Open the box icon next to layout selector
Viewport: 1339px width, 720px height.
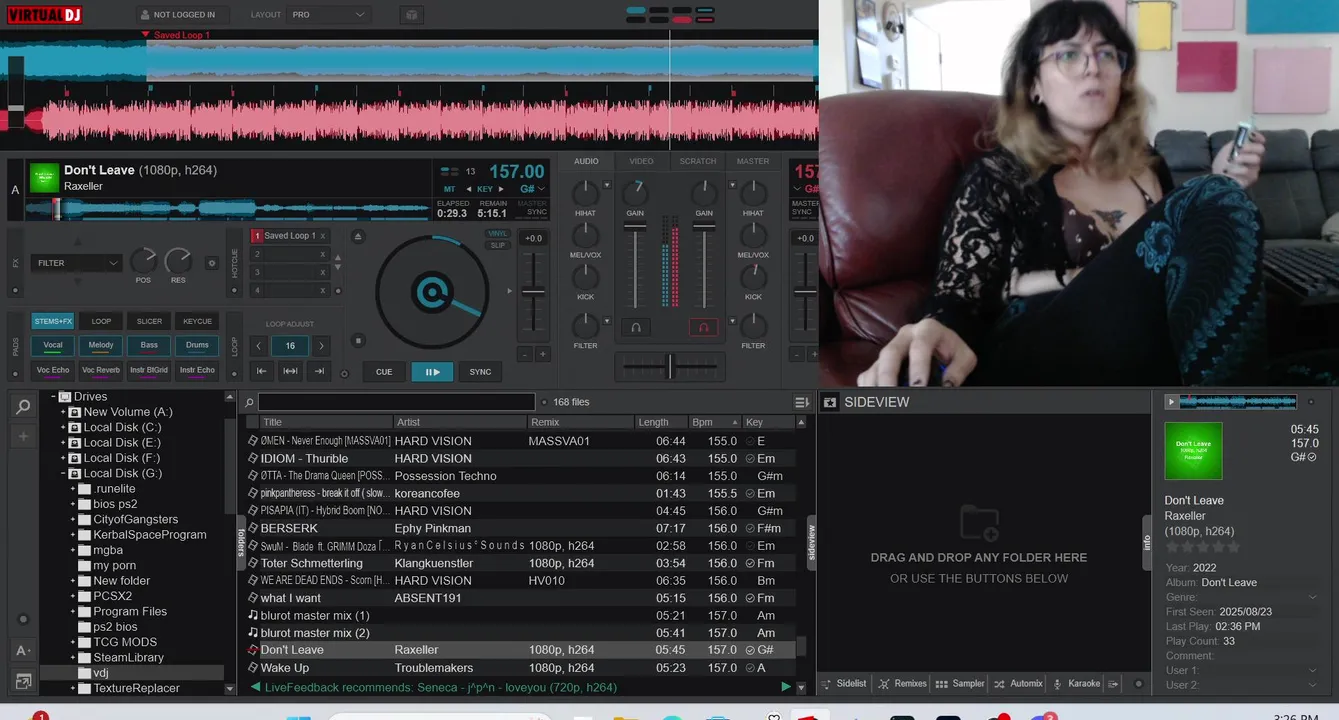411,15
